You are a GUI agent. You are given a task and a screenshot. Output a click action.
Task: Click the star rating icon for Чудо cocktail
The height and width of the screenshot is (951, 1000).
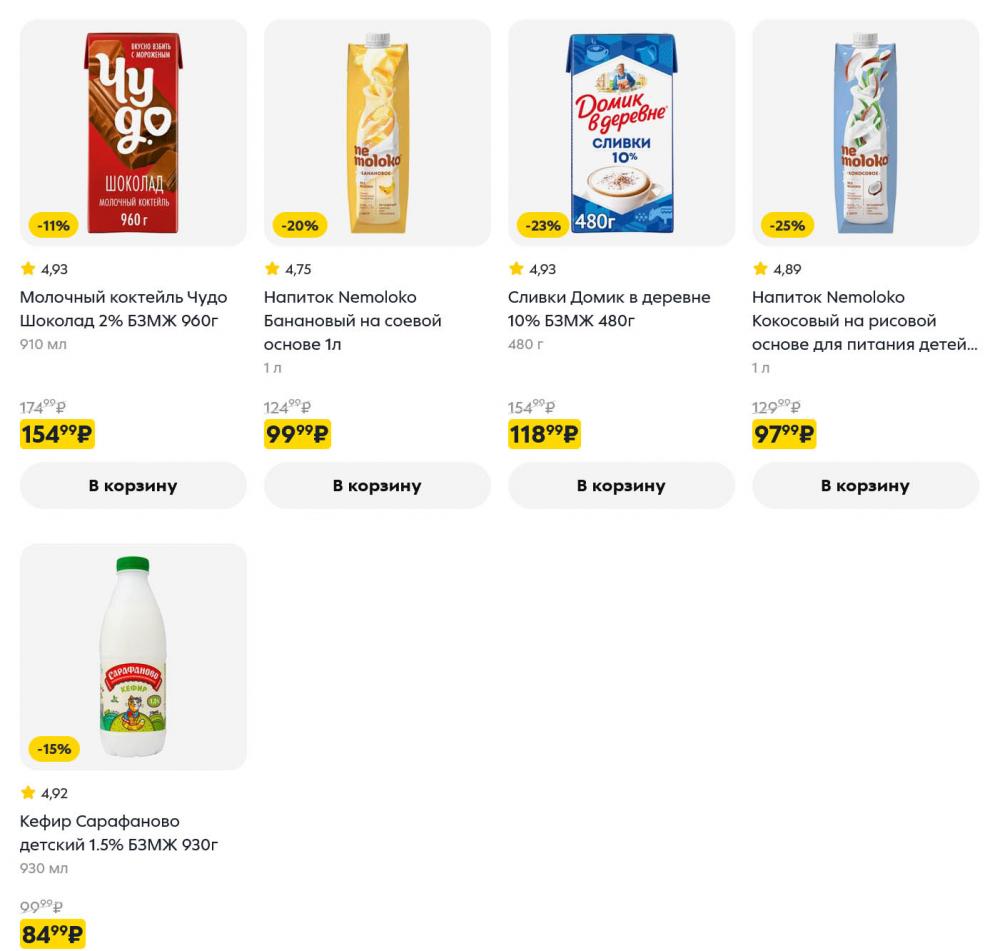(28, 269)
